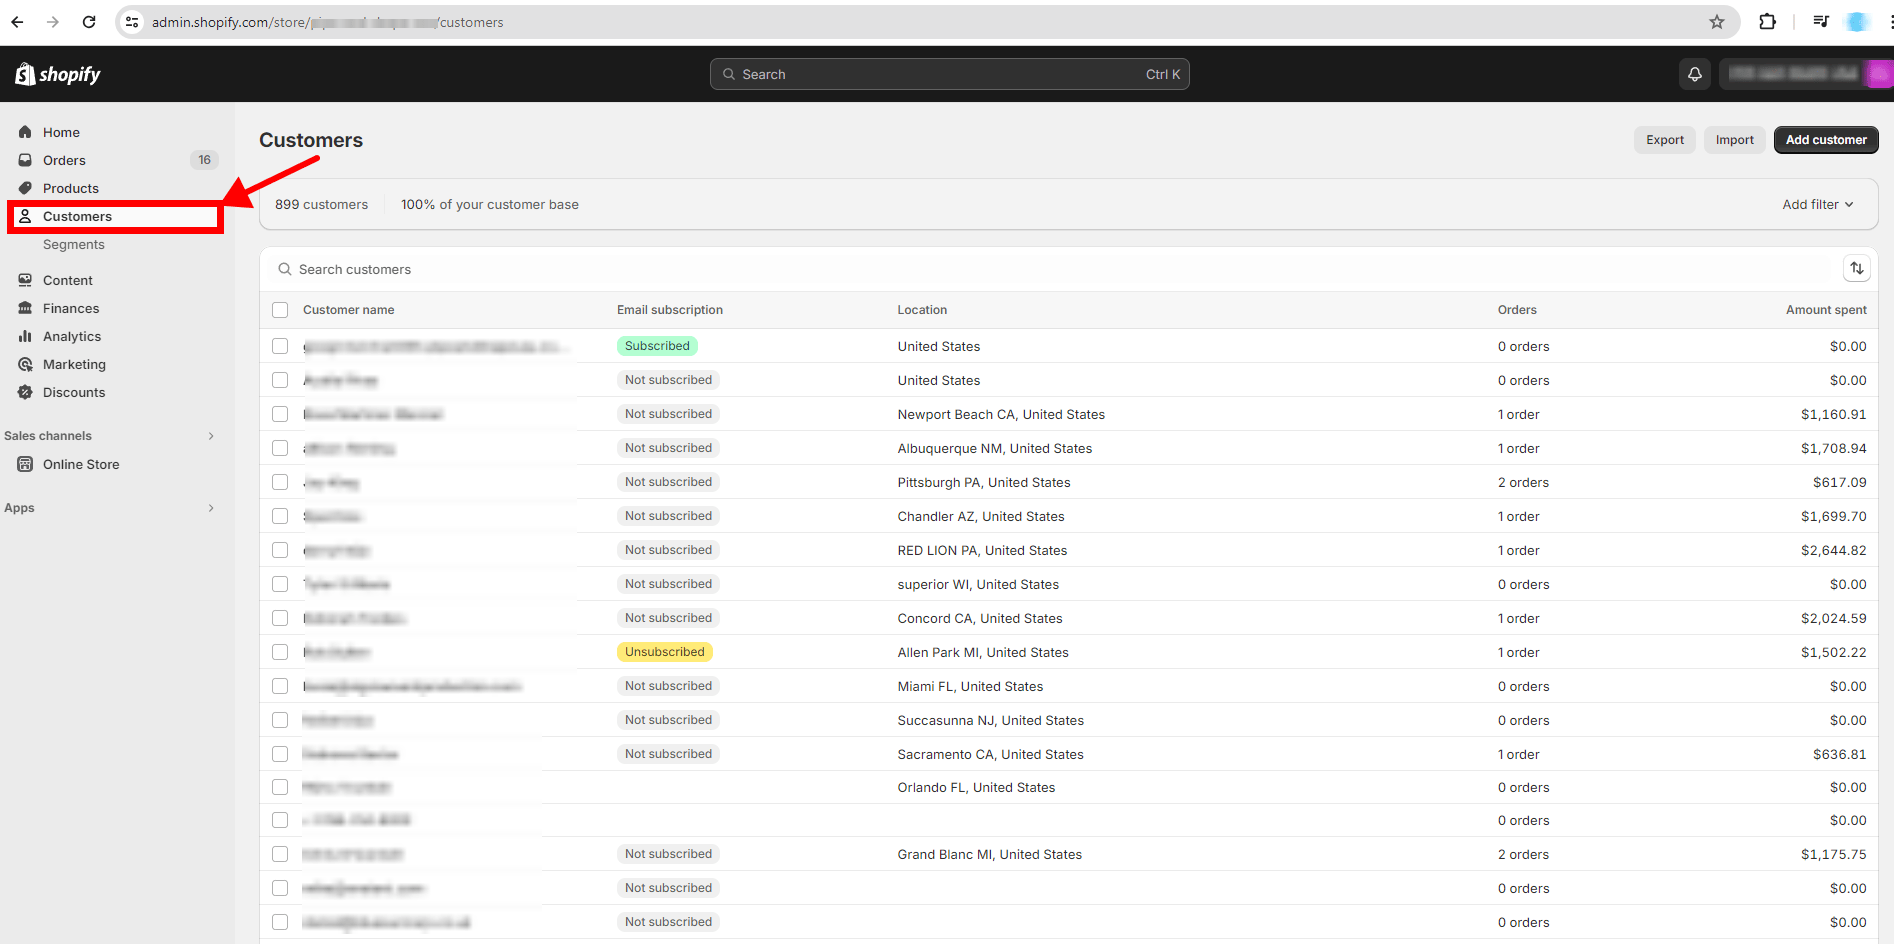
Task: Select the checkbox on the Subscribed customer row
Action: [280, 345]
